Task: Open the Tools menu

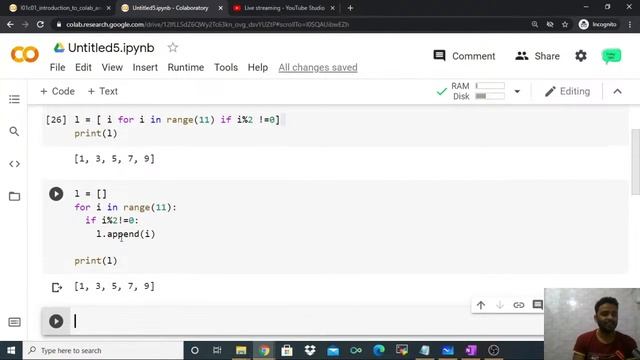Action: coord(226,67)
